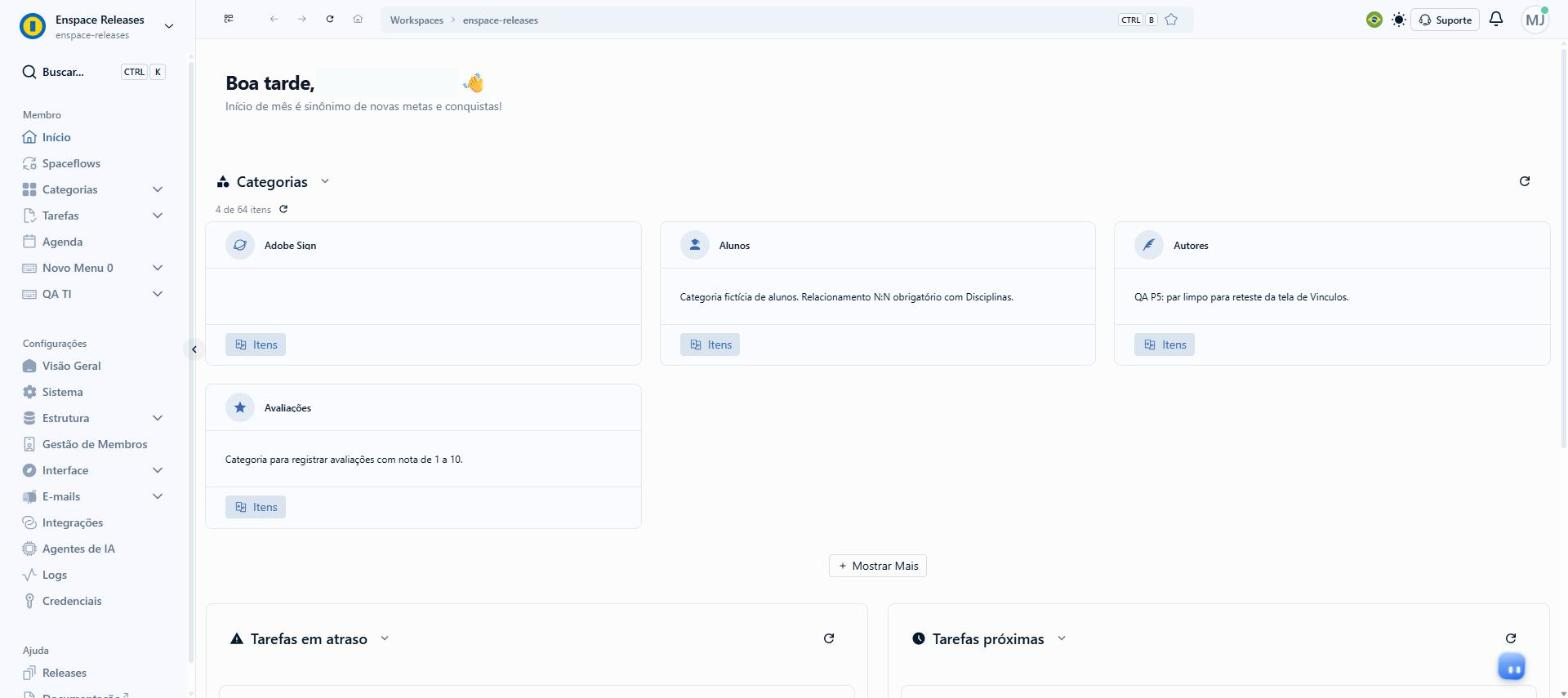1568x698 pixels.
Task: Toggle the sidebar panel icon in top bar
Action: (x=230, y=19)
